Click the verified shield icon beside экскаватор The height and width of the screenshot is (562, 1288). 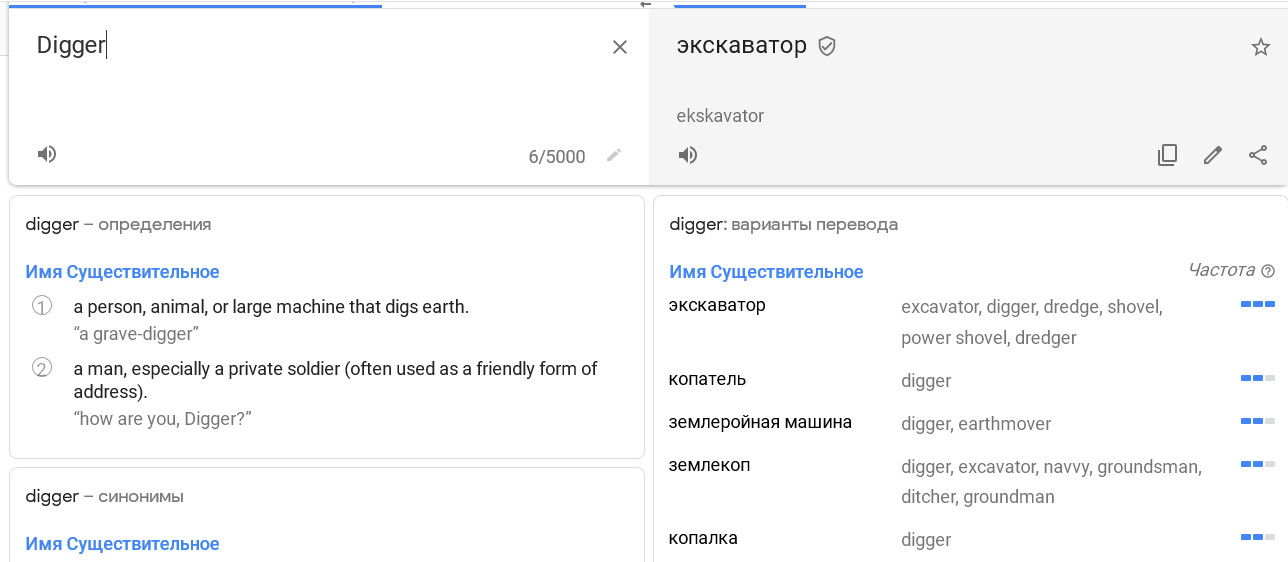[827, 46]
